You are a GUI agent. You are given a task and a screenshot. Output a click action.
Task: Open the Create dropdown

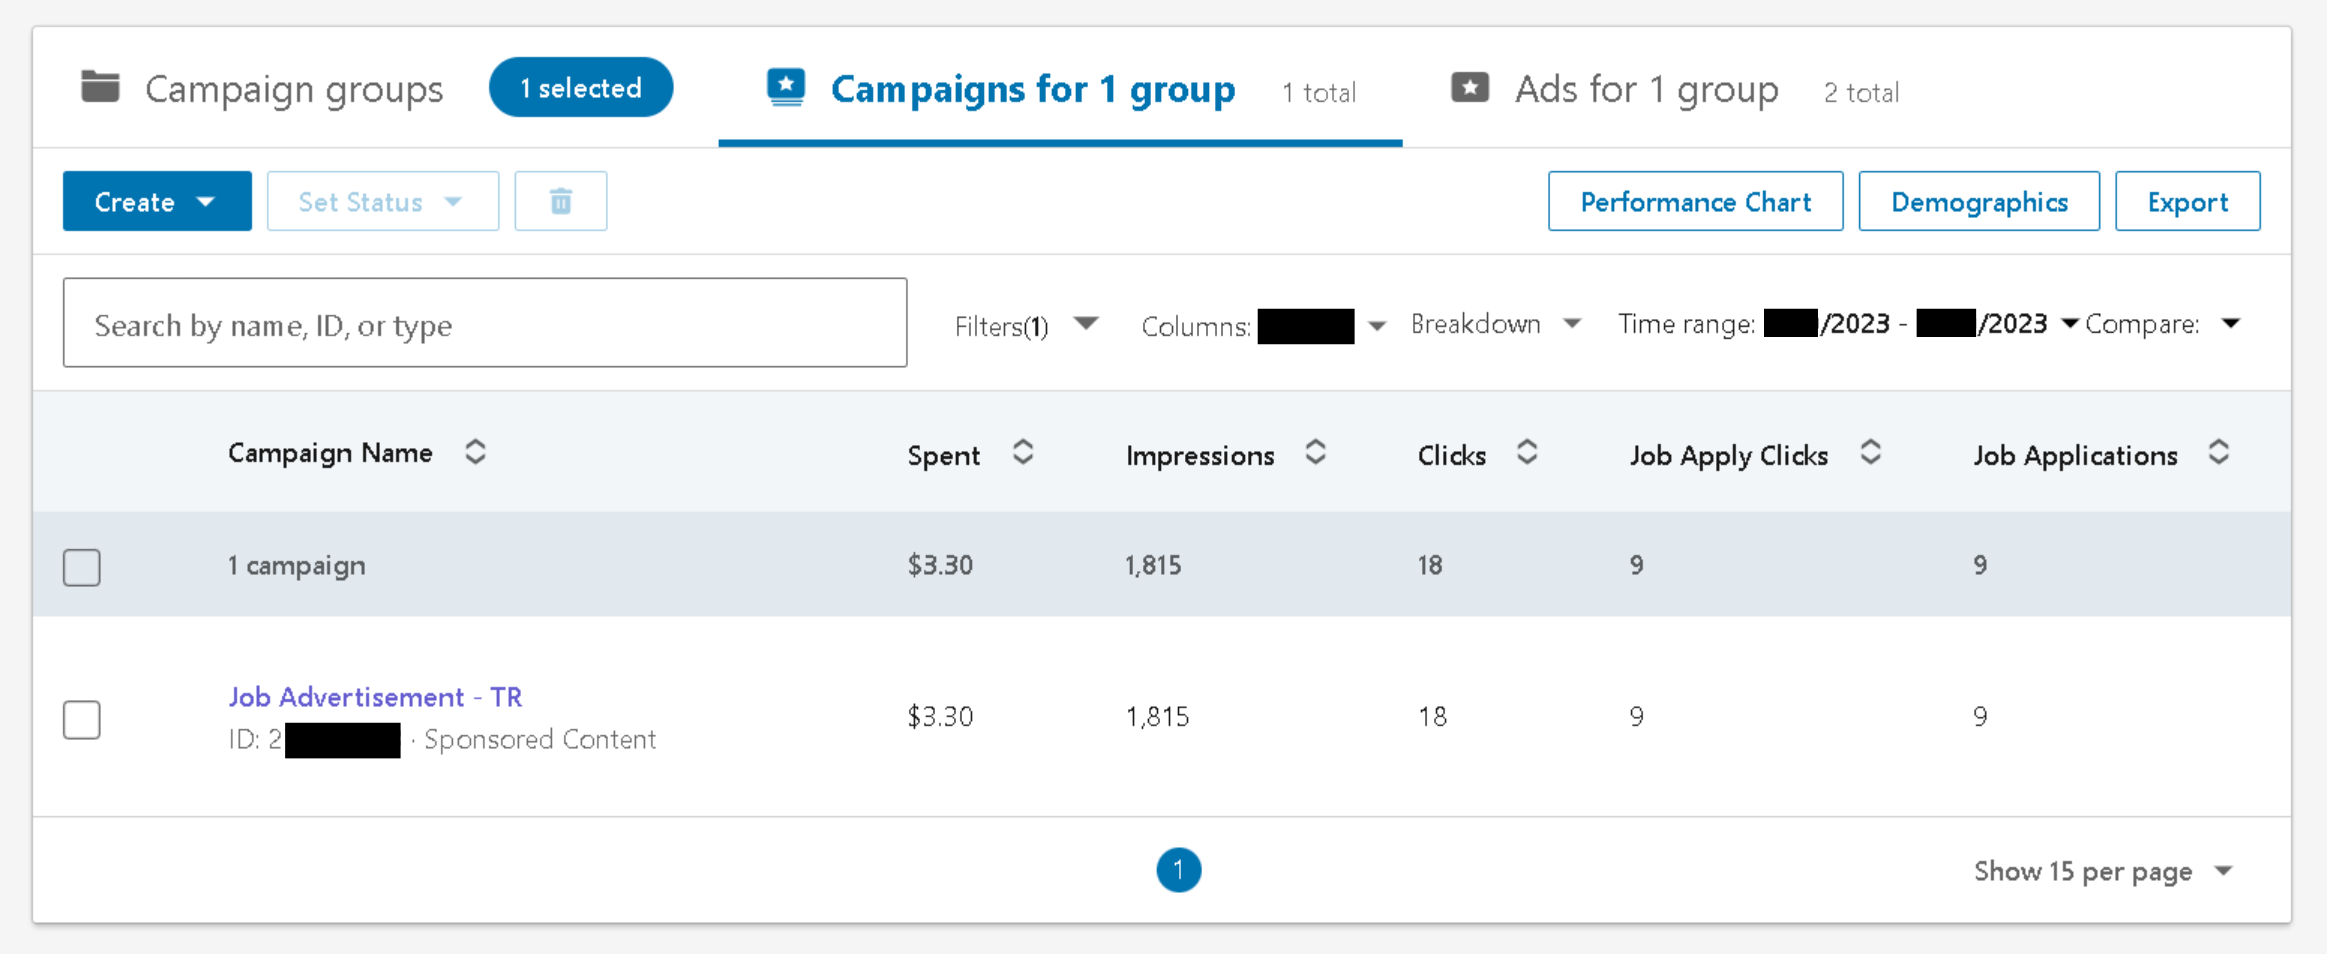pos(157,200)
